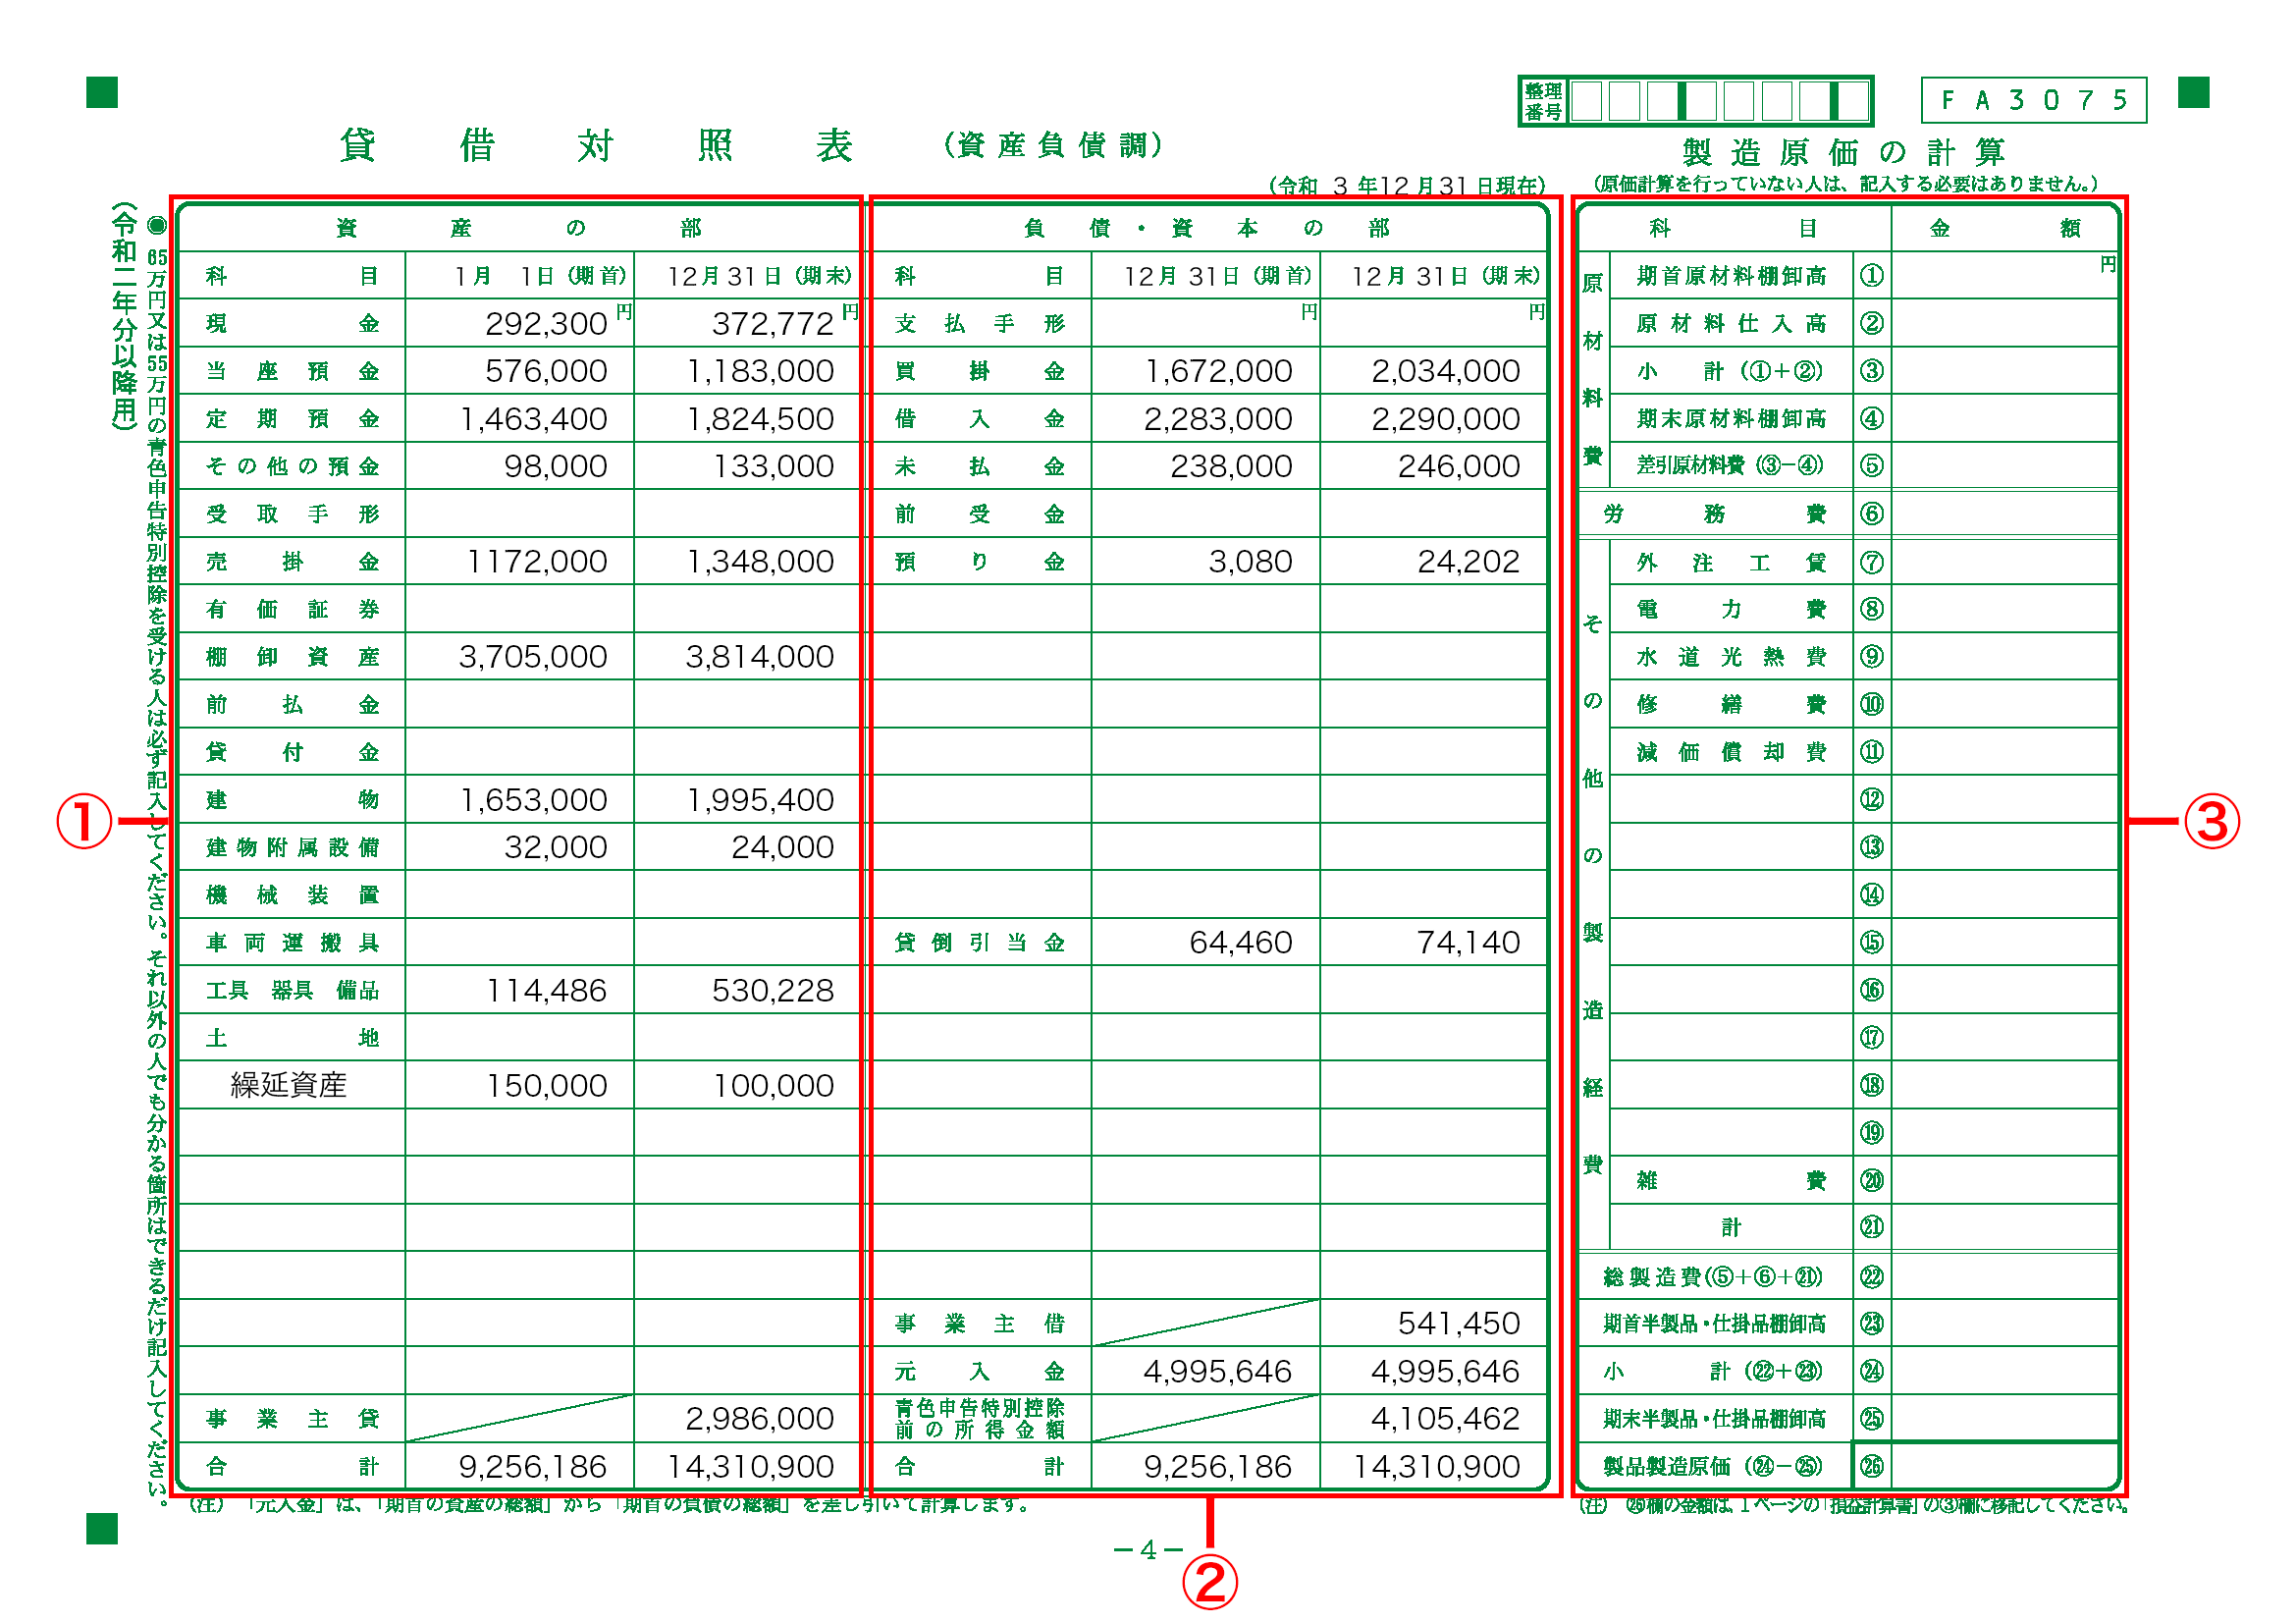Select the 133,000 value

click(773, 467)
